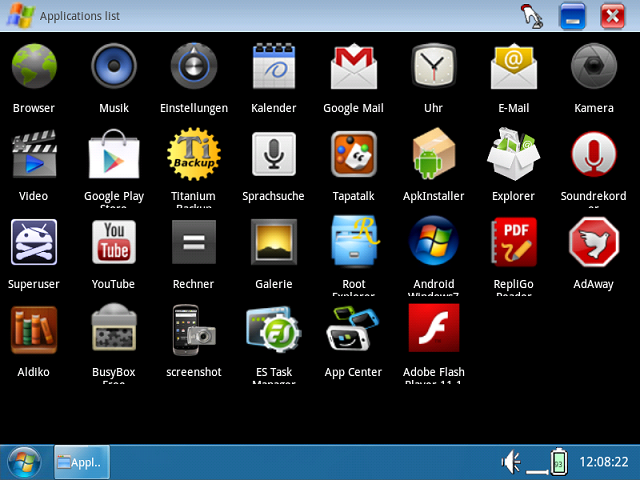Open the Kalender app
Viewport: 640px width, 480px height.
pyautogui.click(x=274, y=66)
